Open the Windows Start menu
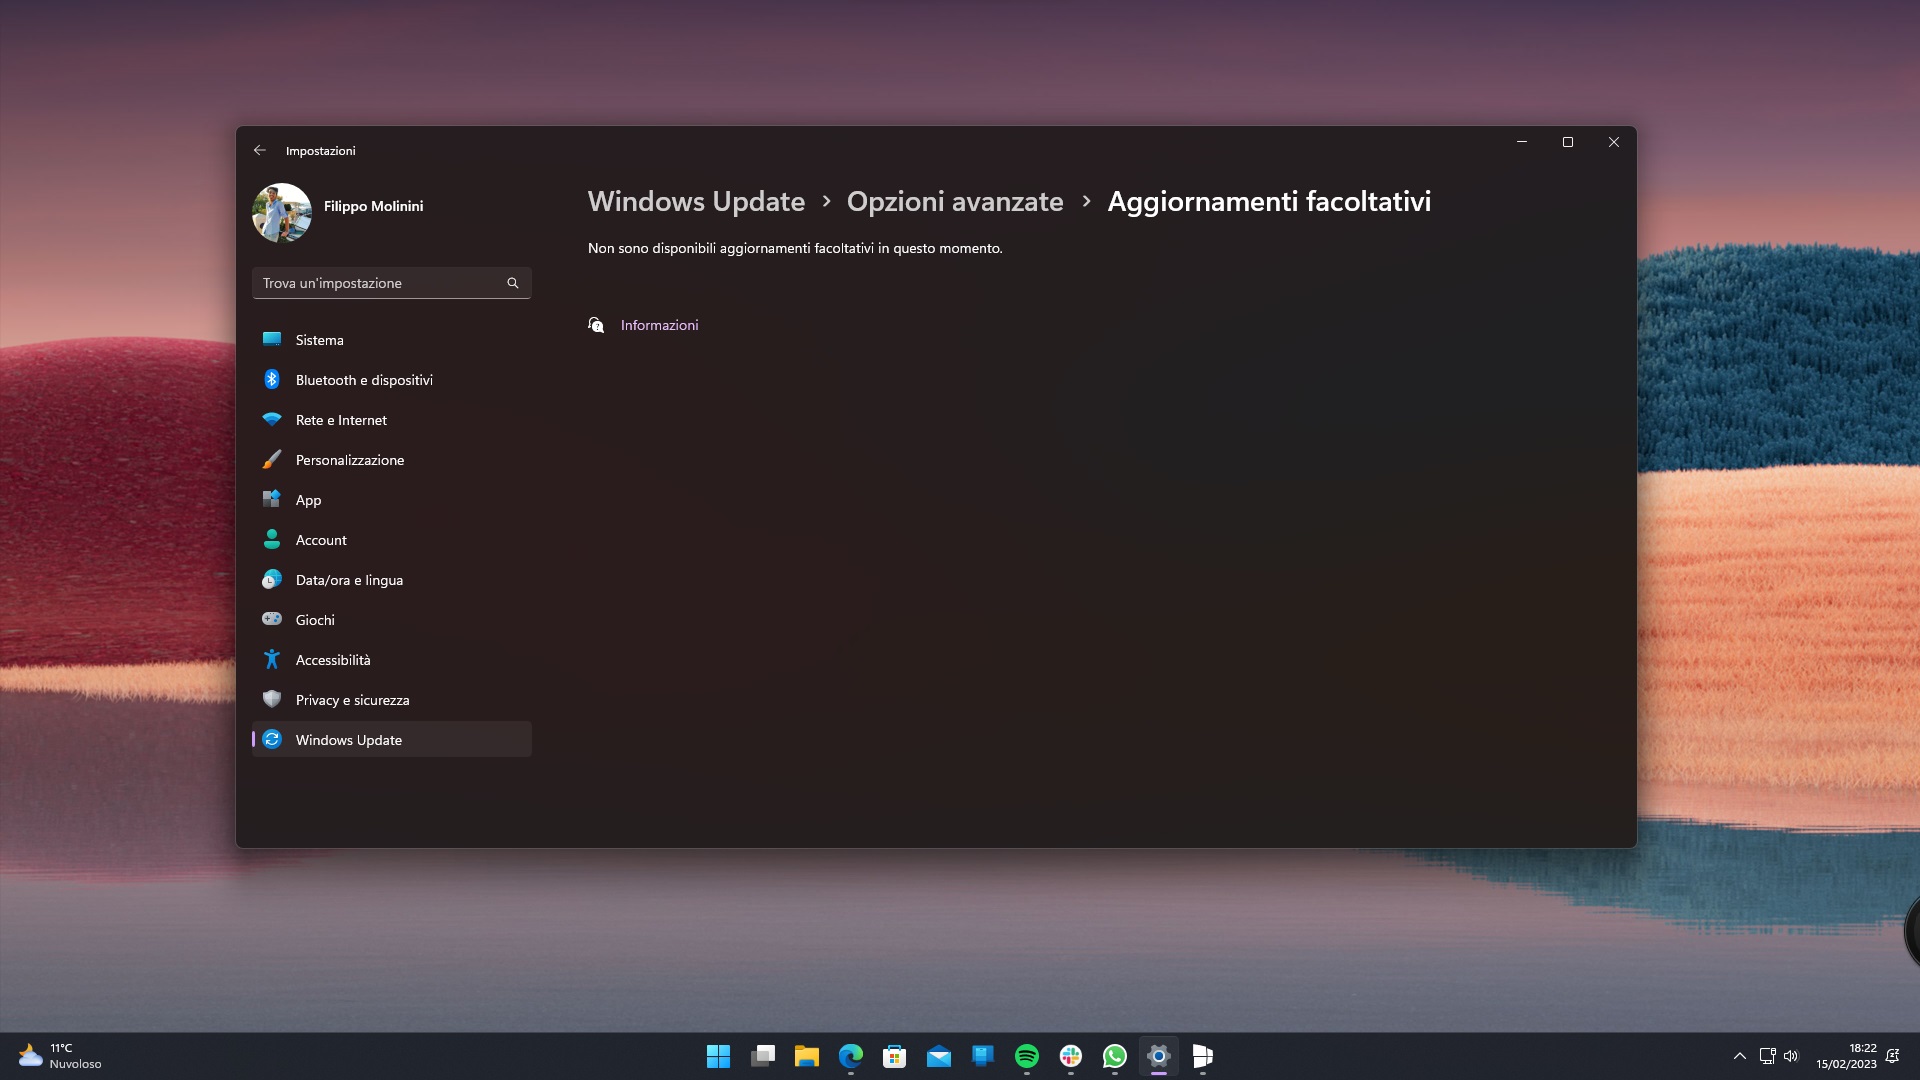This screenshot has width=1920, height=1080. click(x=718, y=1056)
